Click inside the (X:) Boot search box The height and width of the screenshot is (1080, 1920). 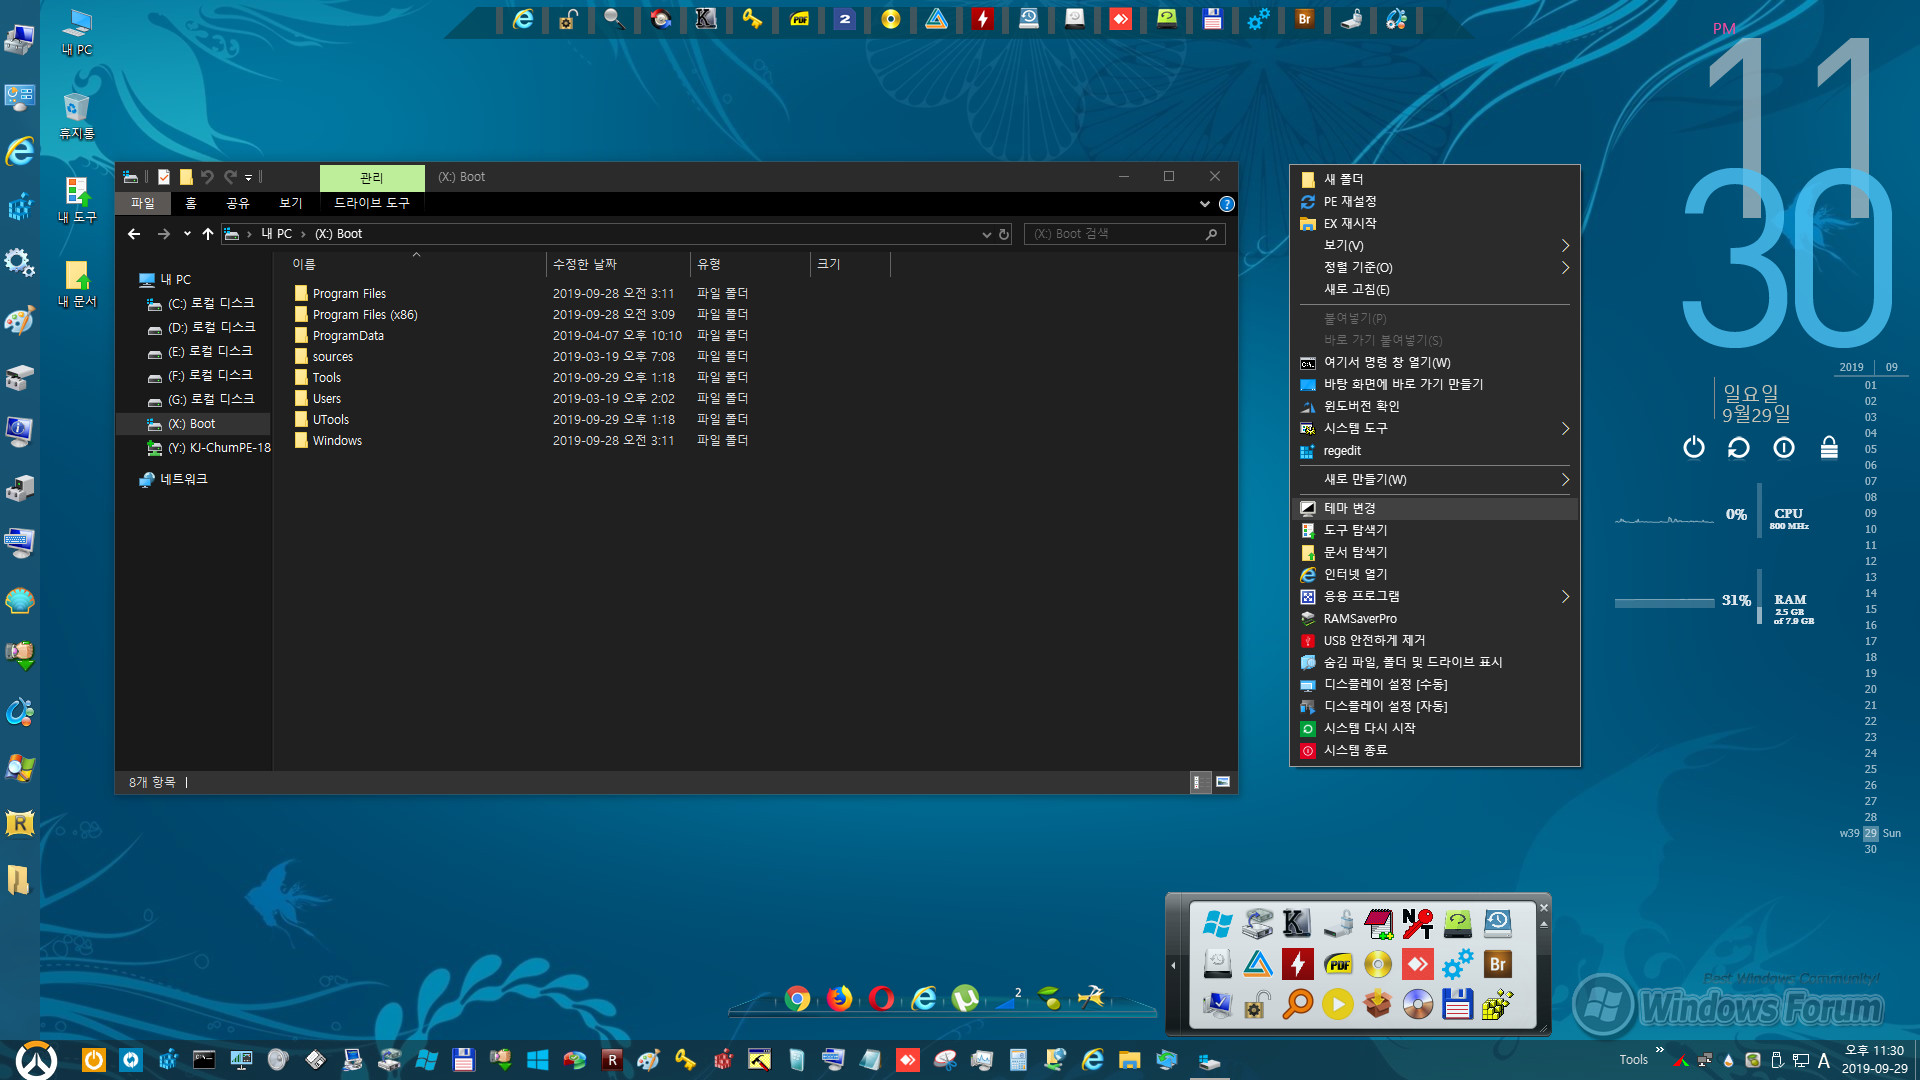1124,234
